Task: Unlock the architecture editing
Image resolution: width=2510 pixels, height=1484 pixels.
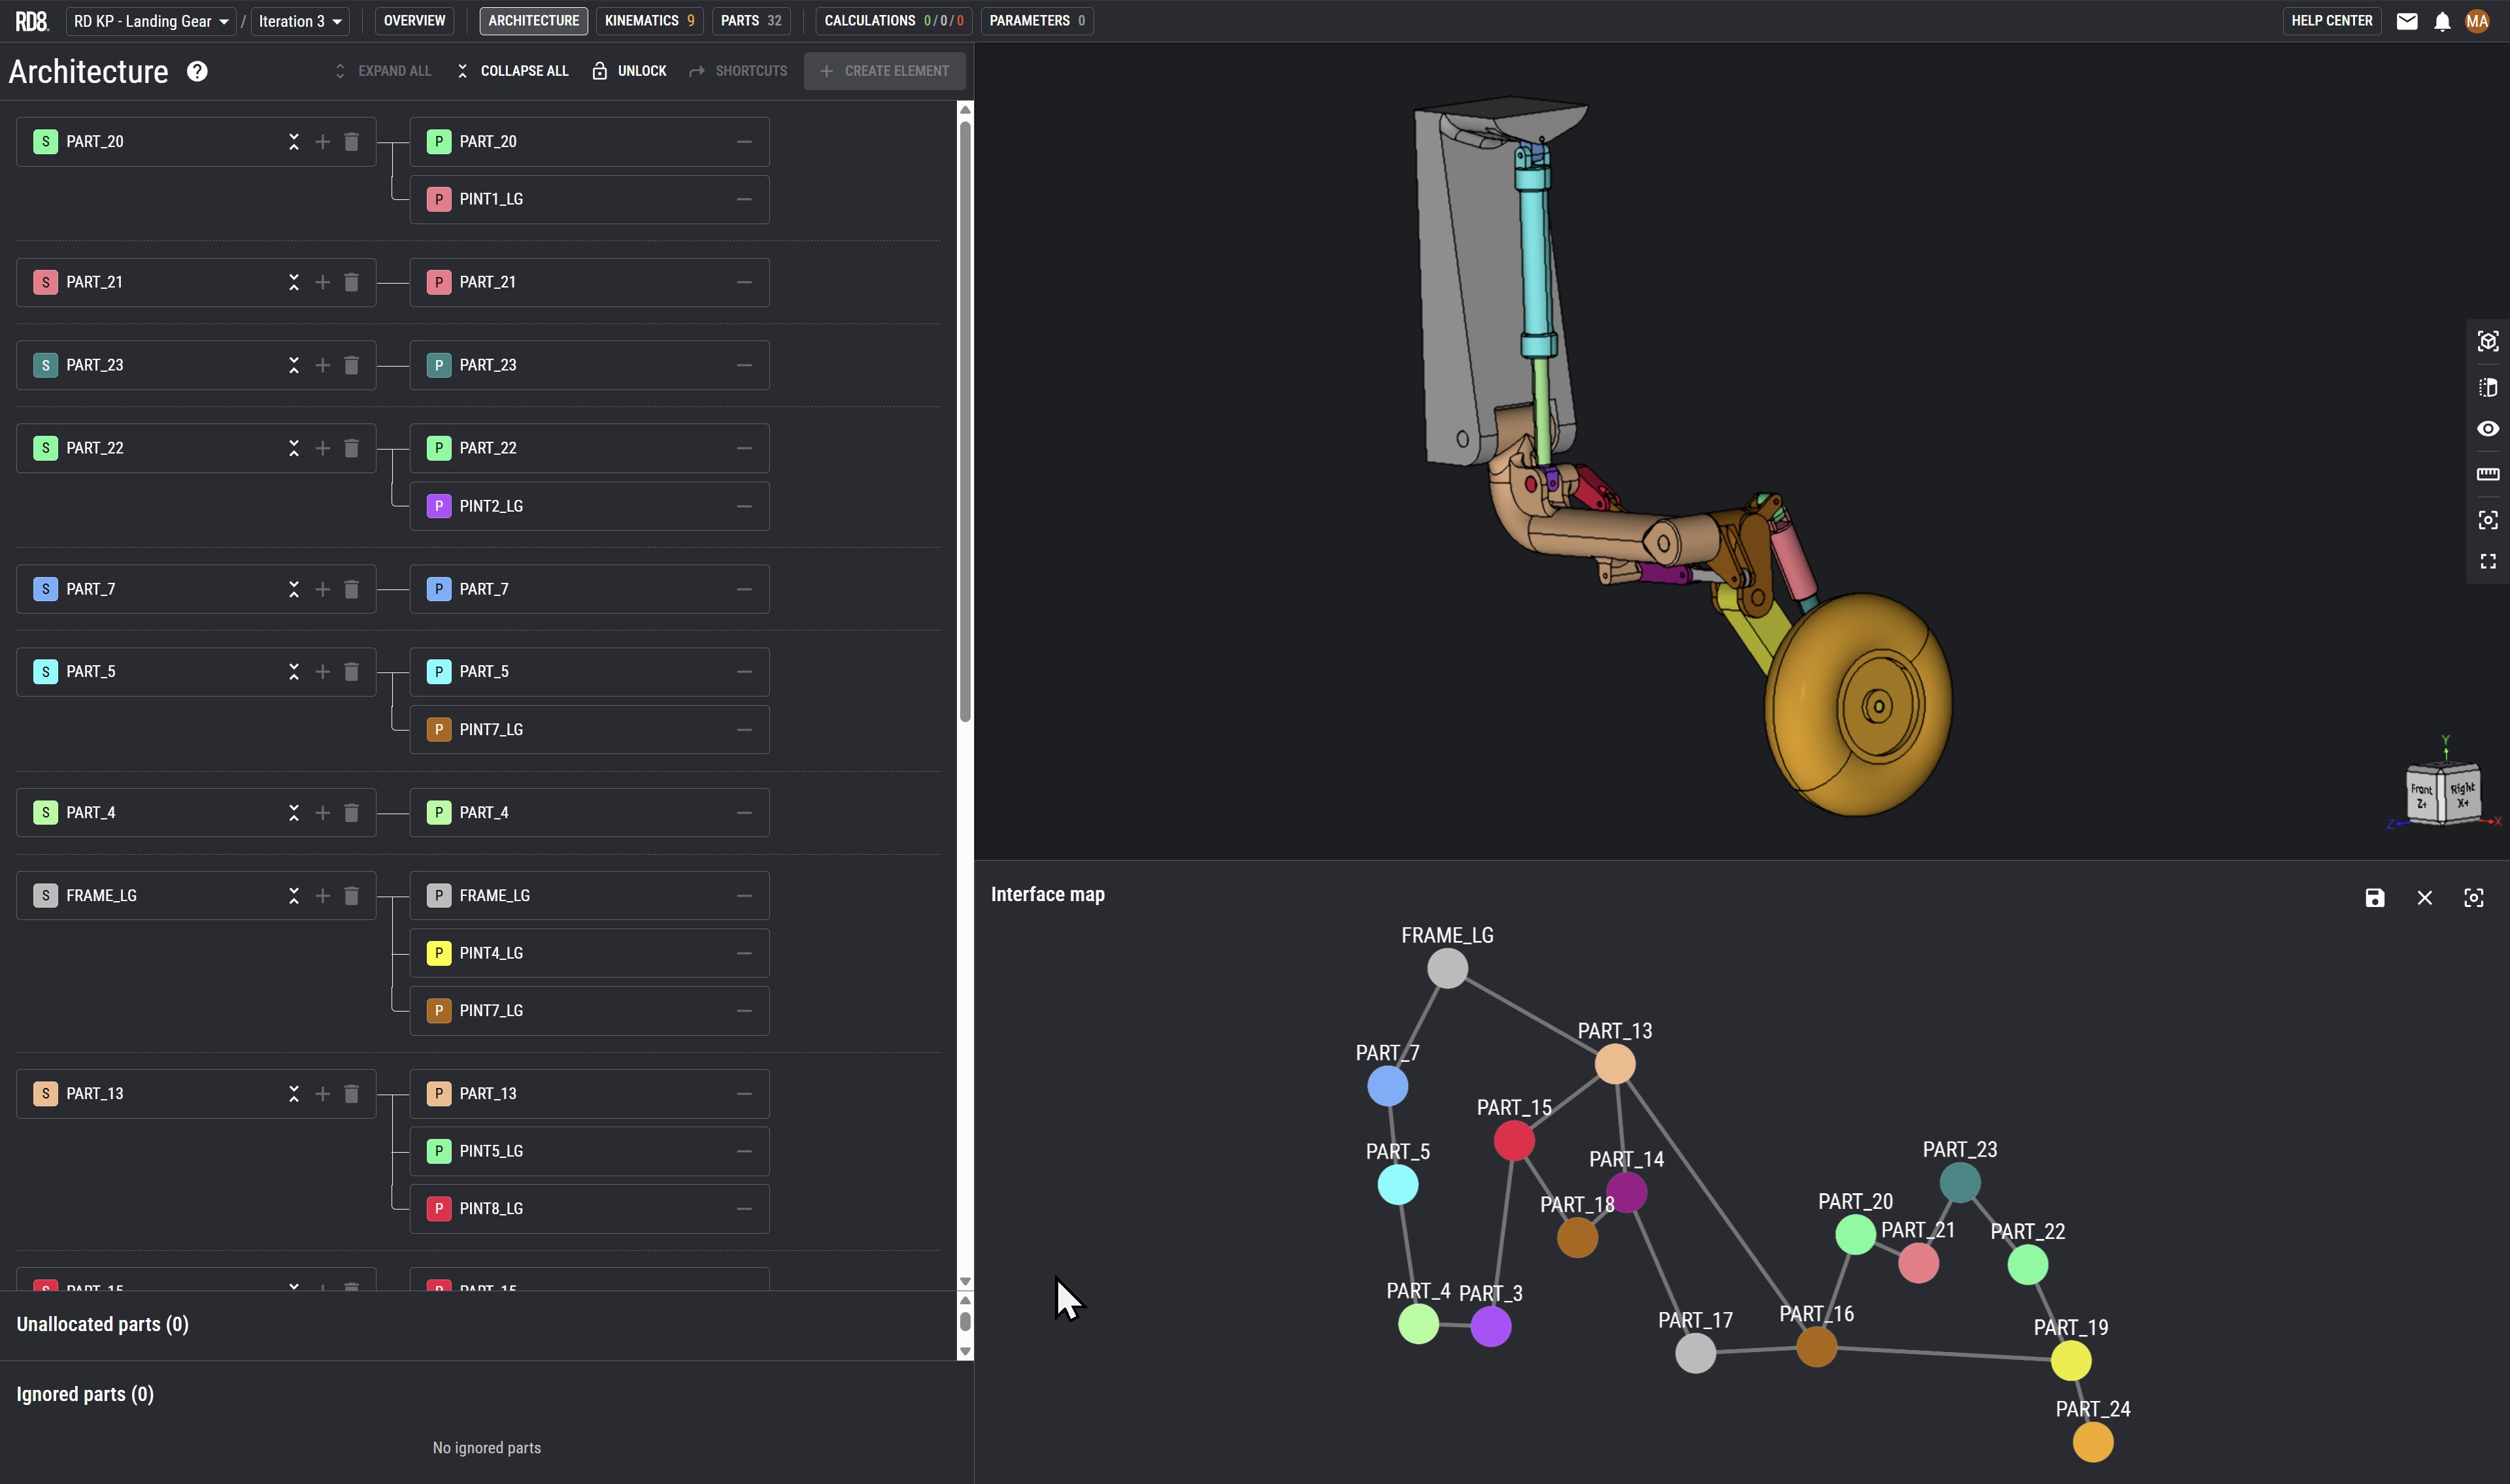Action: 629,71
